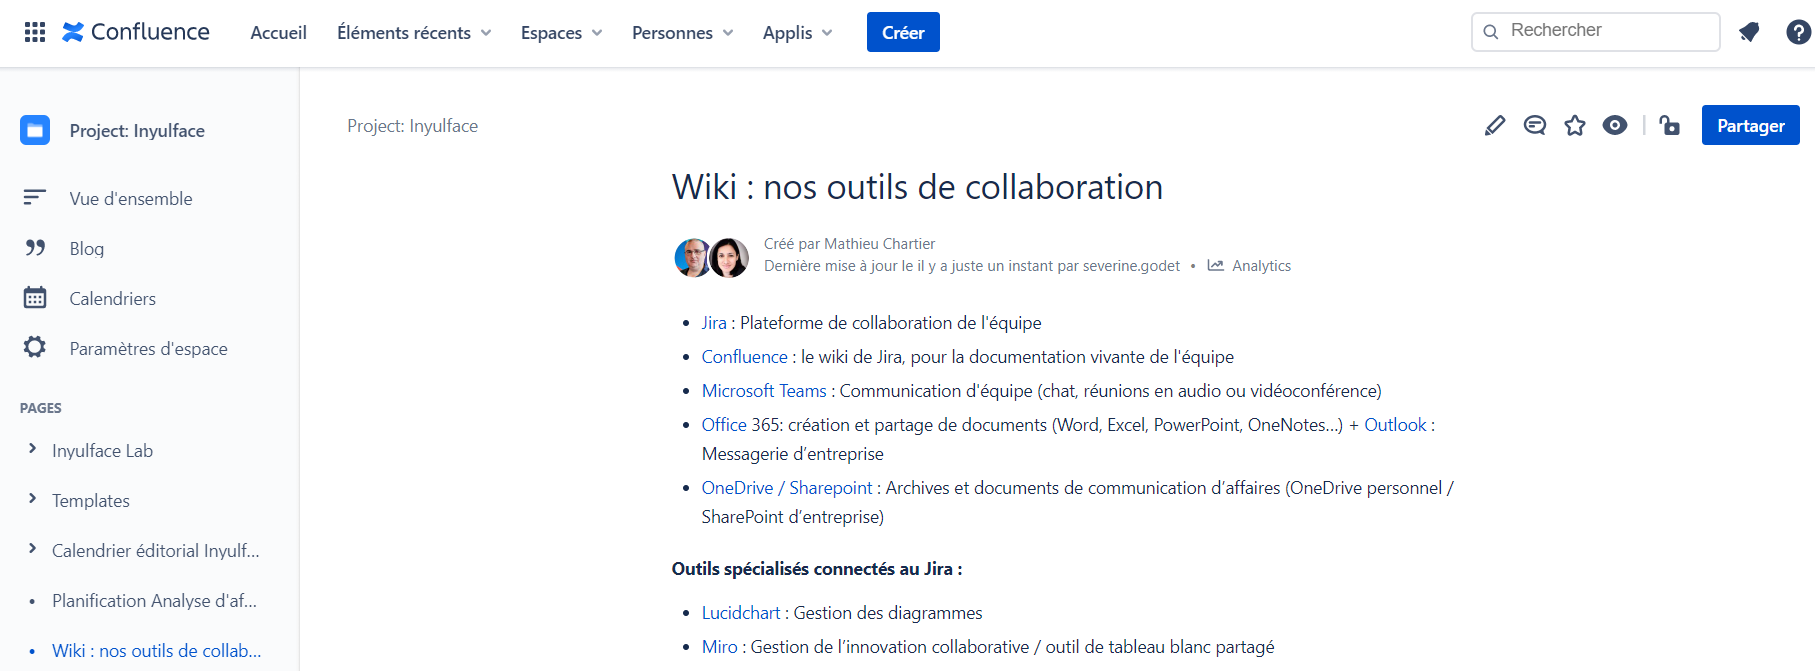
Task: Click the Project: Inyulface breadcrumb
Action: (413, 126)
